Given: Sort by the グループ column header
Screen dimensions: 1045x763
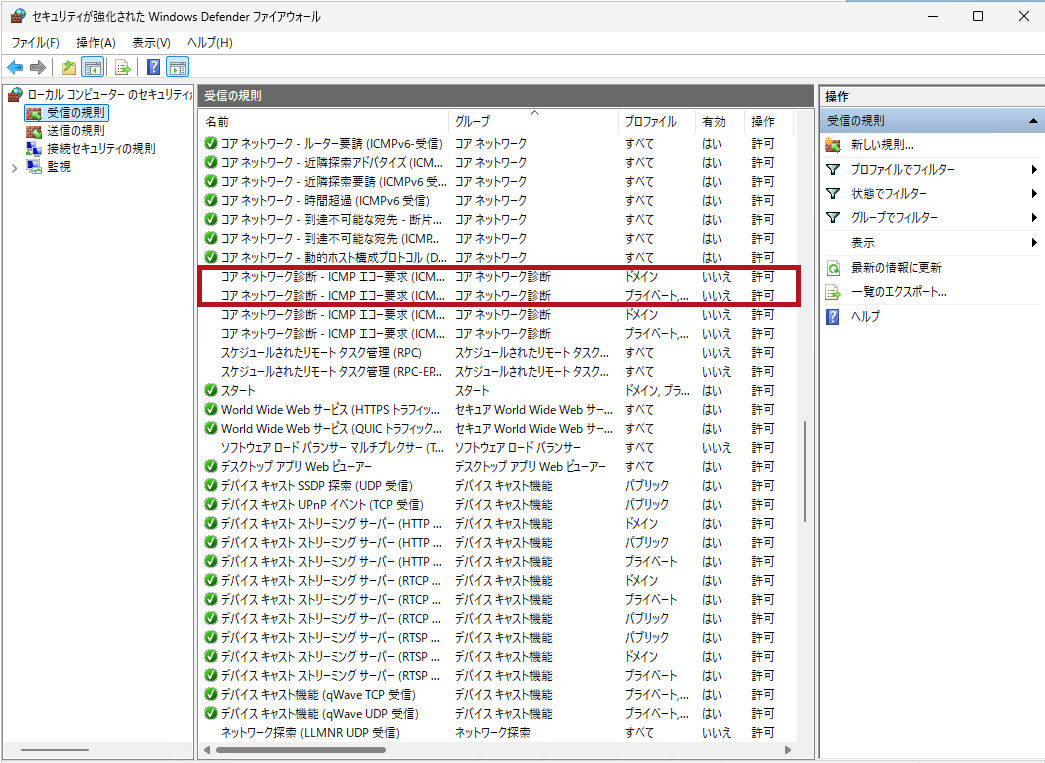Looking at the screenshot, I should (x=533, y=122).
